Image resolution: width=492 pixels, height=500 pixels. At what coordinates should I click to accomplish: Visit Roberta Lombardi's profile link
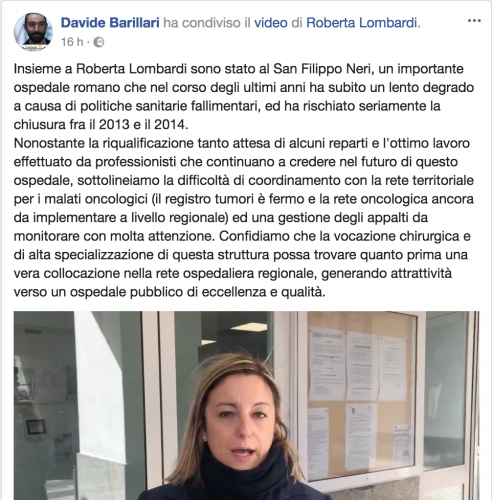pyautogui.click(x=362, y=23)
